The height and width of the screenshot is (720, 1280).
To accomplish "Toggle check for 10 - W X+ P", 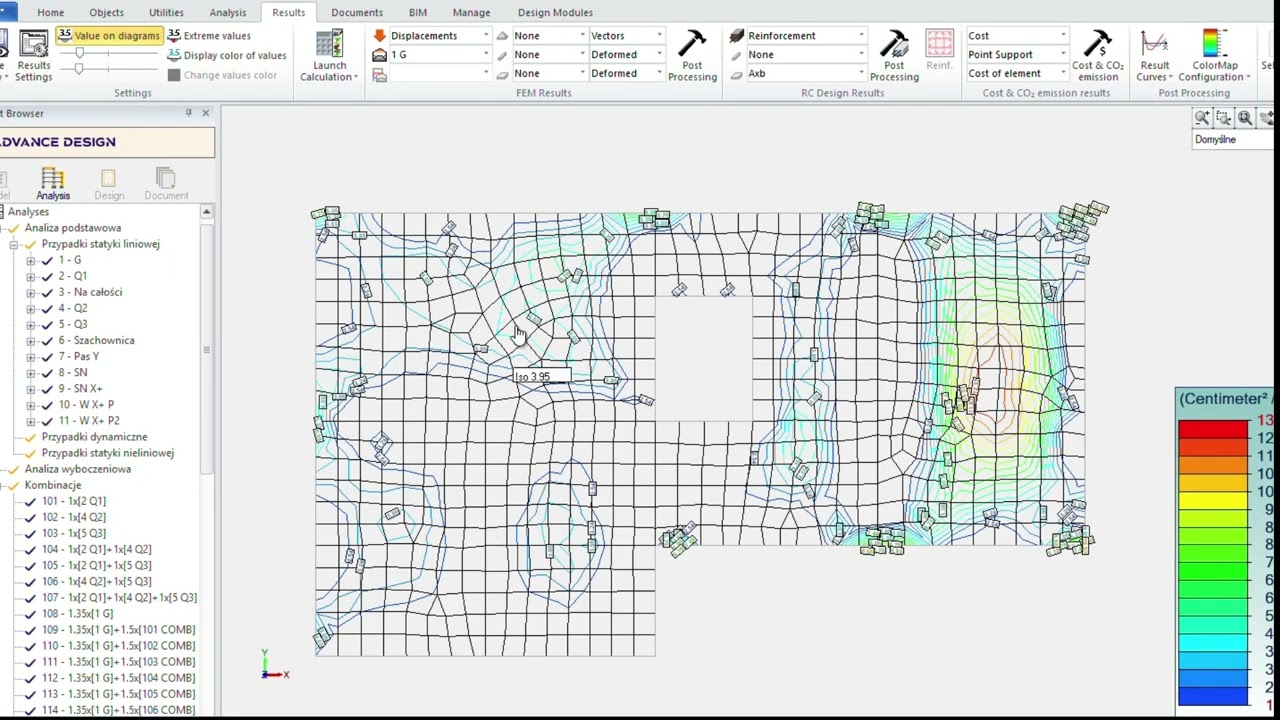I will (46, 405).
